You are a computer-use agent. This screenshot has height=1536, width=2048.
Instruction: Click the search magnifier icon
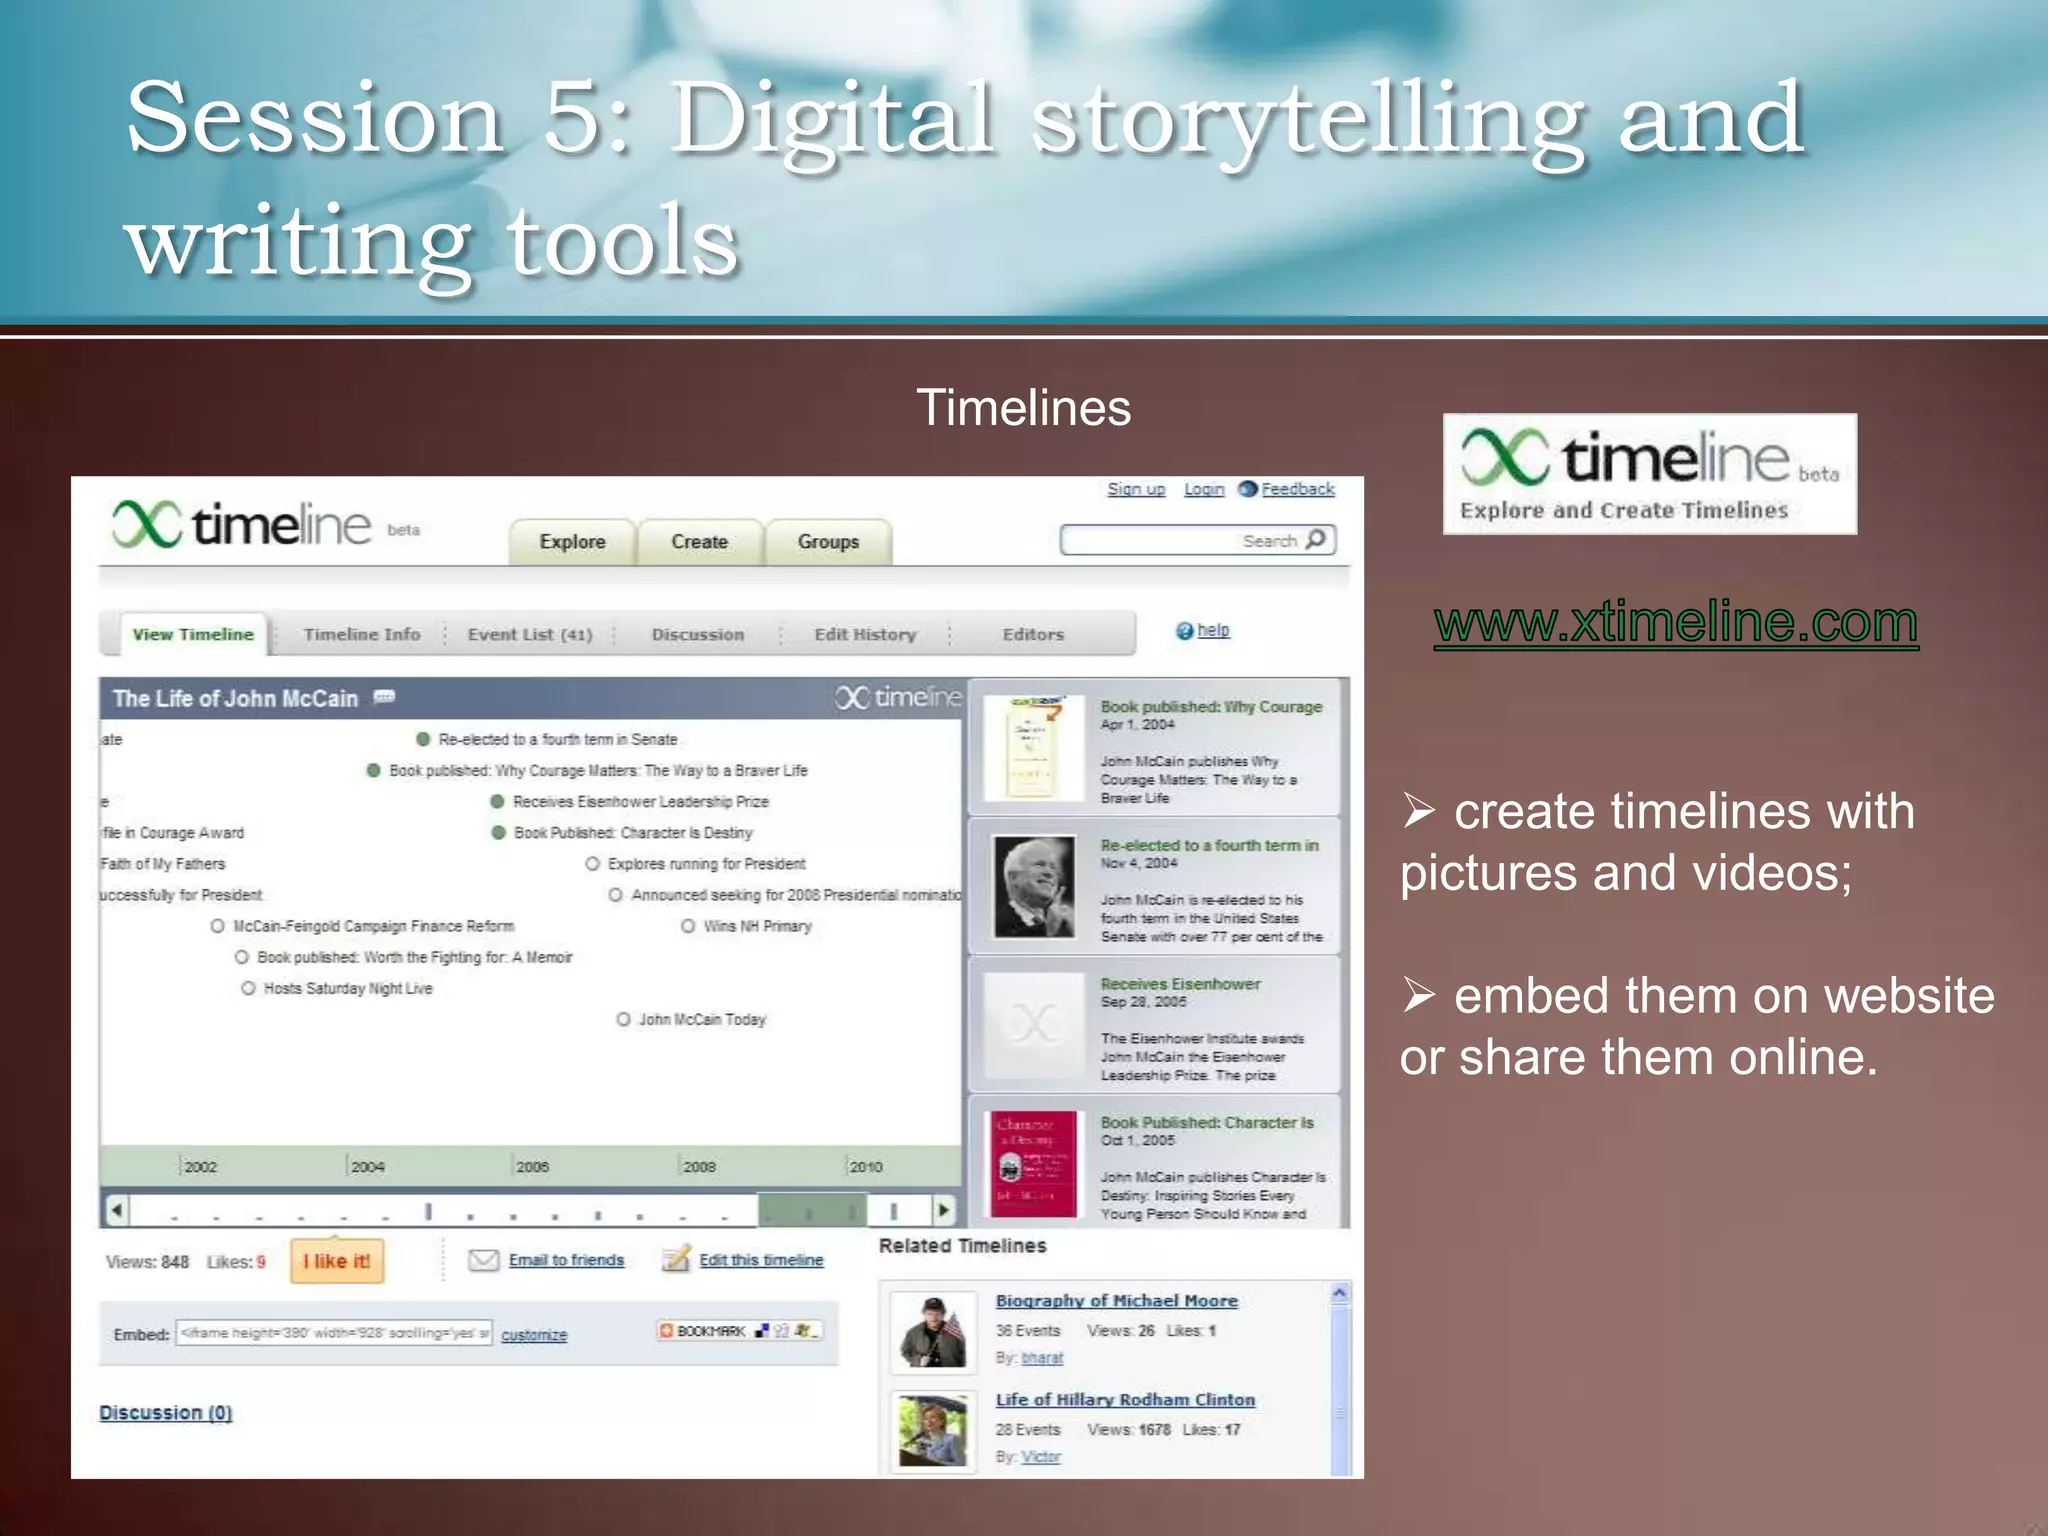click(1316, 539)
